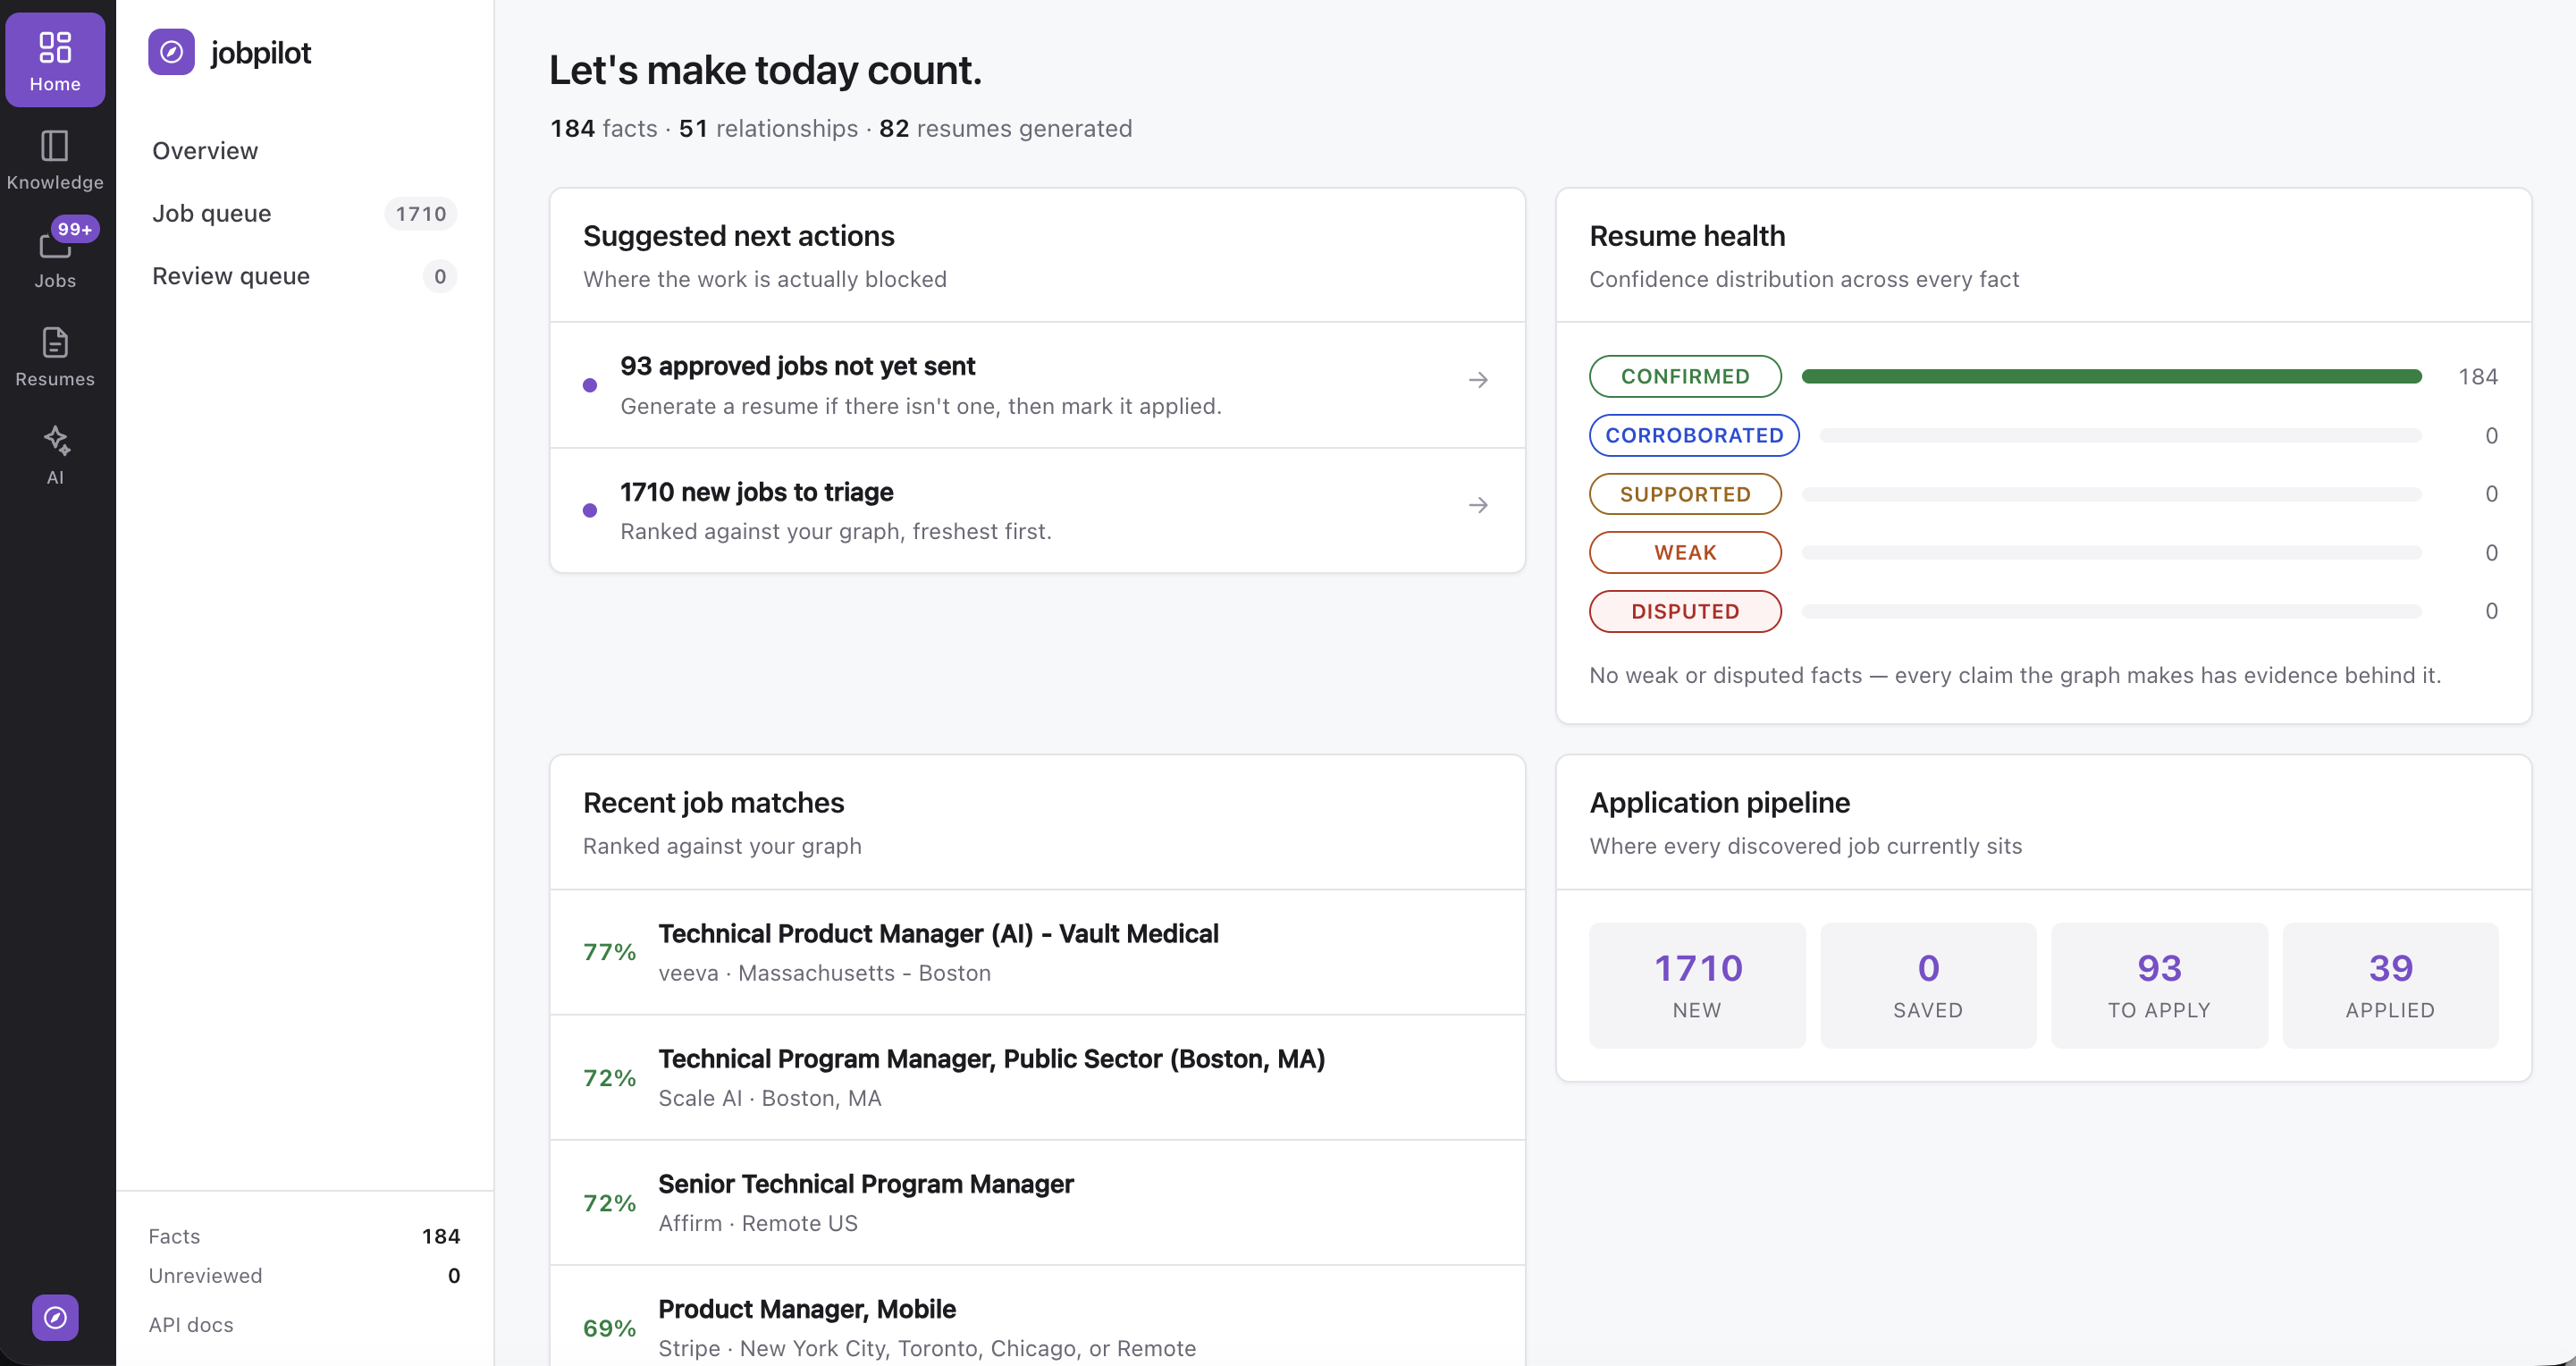Open '93 approved jobs not yet sent' action

coord(1037,385)
